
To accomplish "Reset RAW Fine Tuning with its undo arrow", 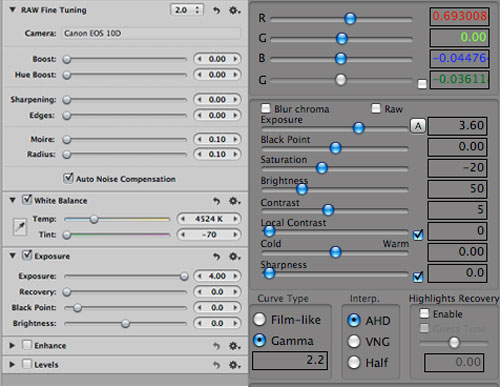I will [x=216, y=10].
